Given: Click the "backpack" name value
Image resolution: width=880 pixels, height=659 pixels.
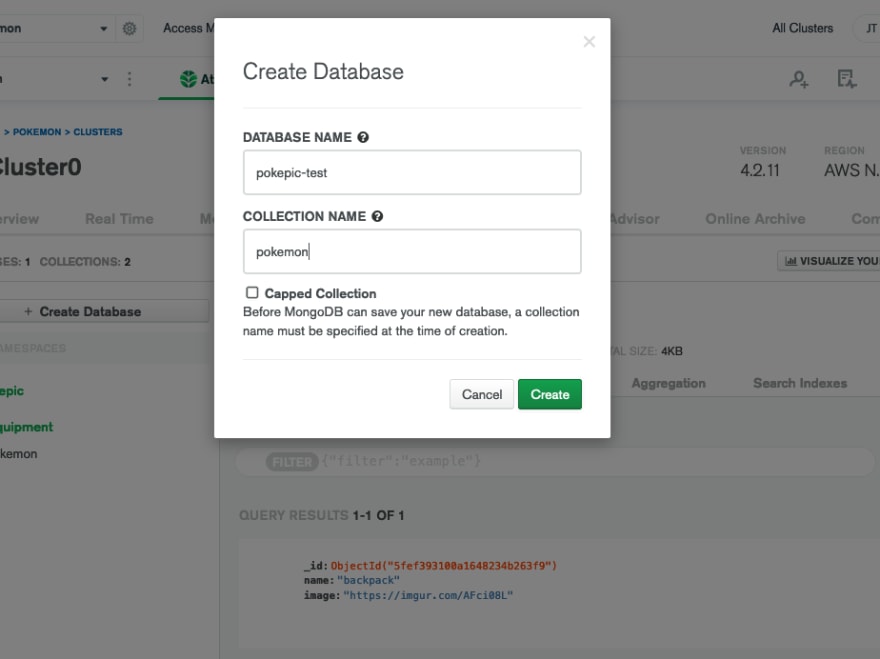Looking at the screenshot, I should coord(368,580).
